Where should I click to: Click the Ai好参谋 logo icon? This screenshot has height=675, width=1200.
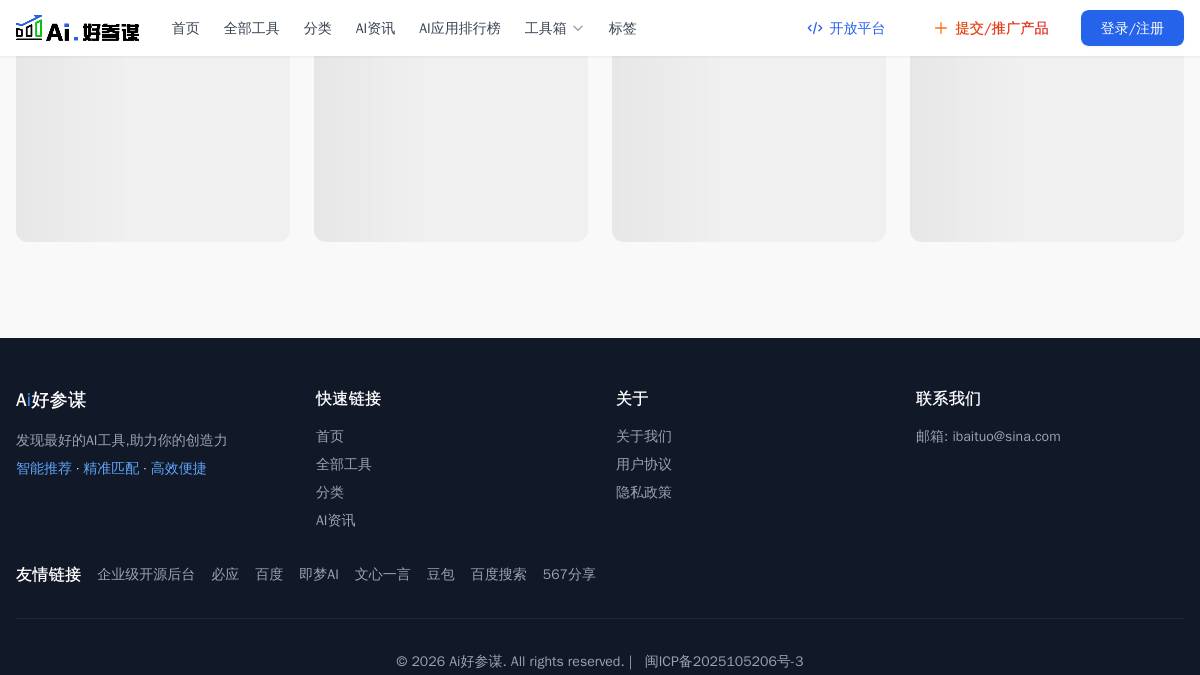(x=31, y=28)
